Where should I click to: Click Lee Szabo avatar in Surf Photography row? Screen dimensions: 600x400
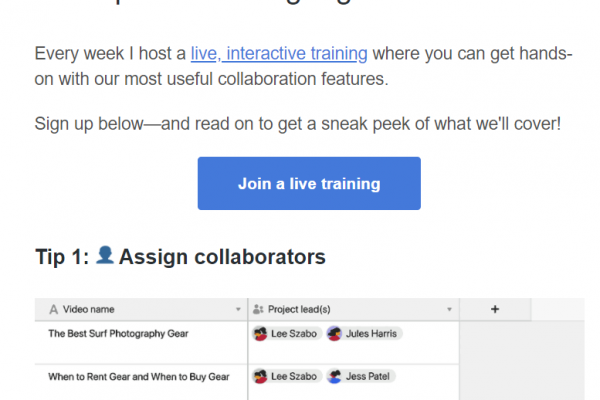point(260,334)
